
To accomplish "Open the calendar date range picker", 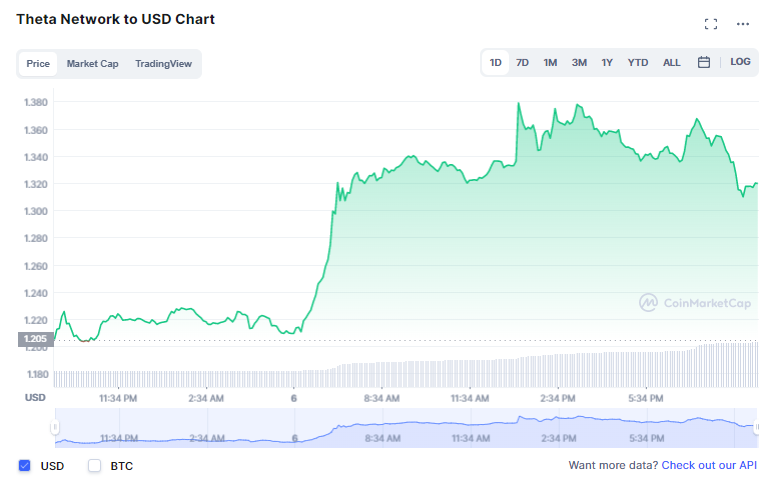I will (x=703, y=62).
